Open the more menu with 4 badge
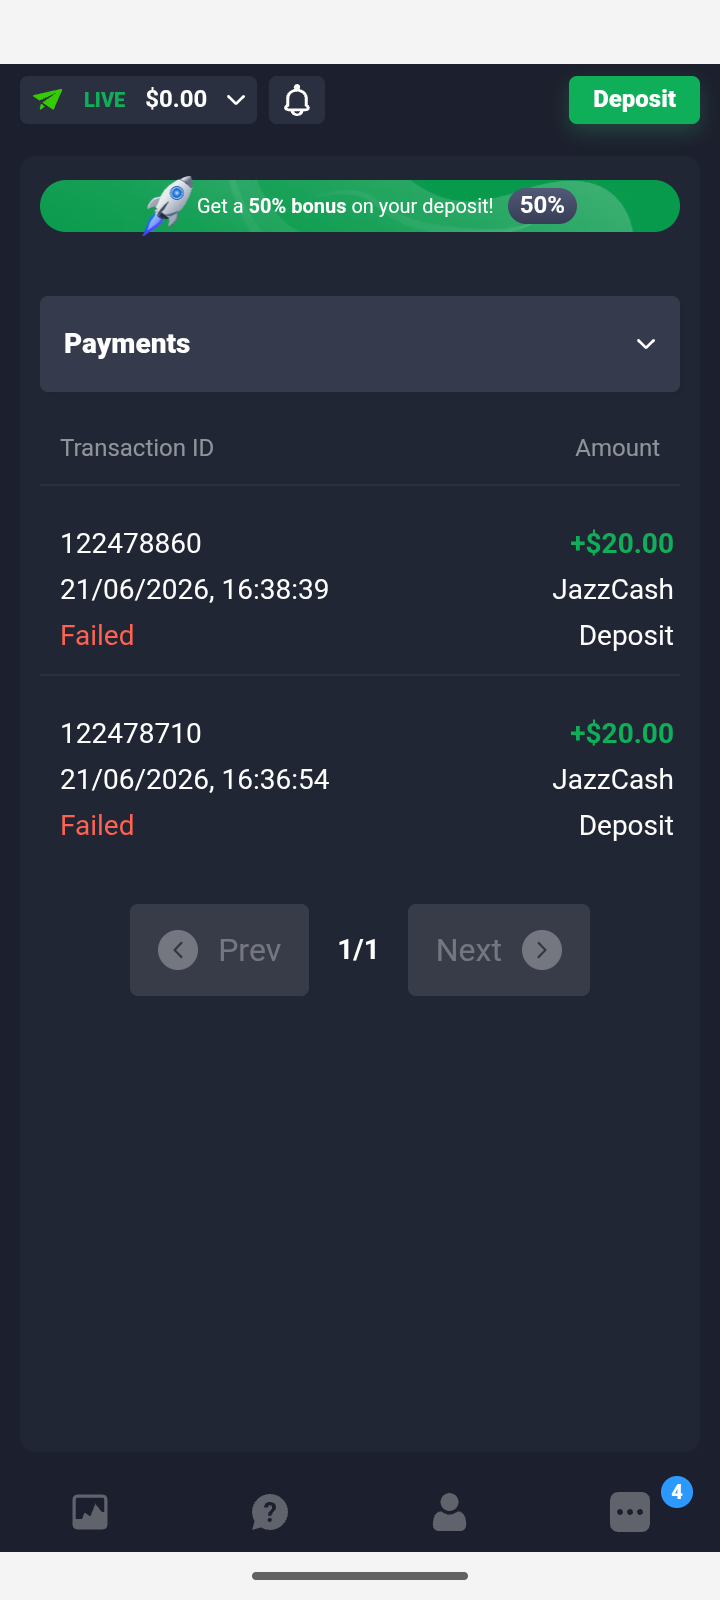Screen dimensions: 720x1600 click(x=630, y=1512)
